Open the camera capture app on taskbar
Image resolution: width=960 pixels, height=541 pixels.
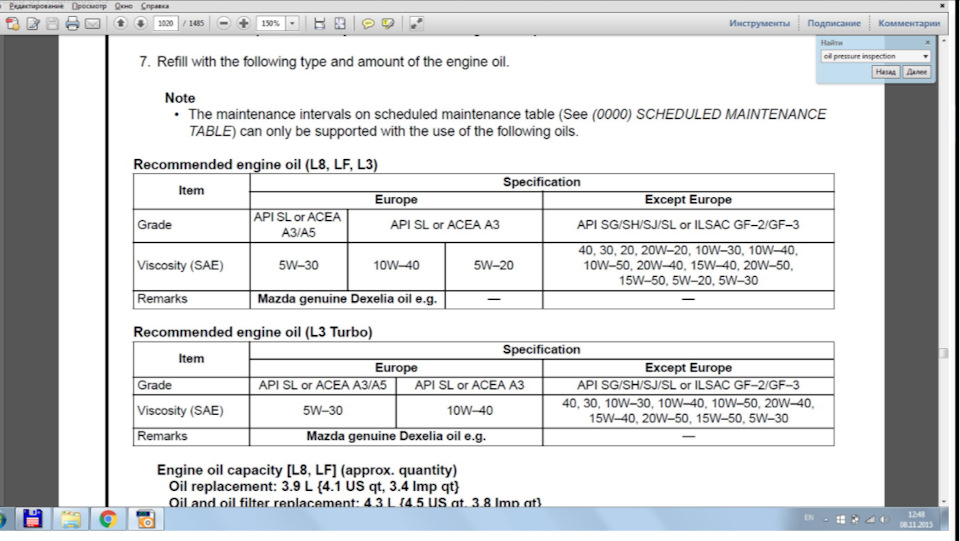coord(146,519)
